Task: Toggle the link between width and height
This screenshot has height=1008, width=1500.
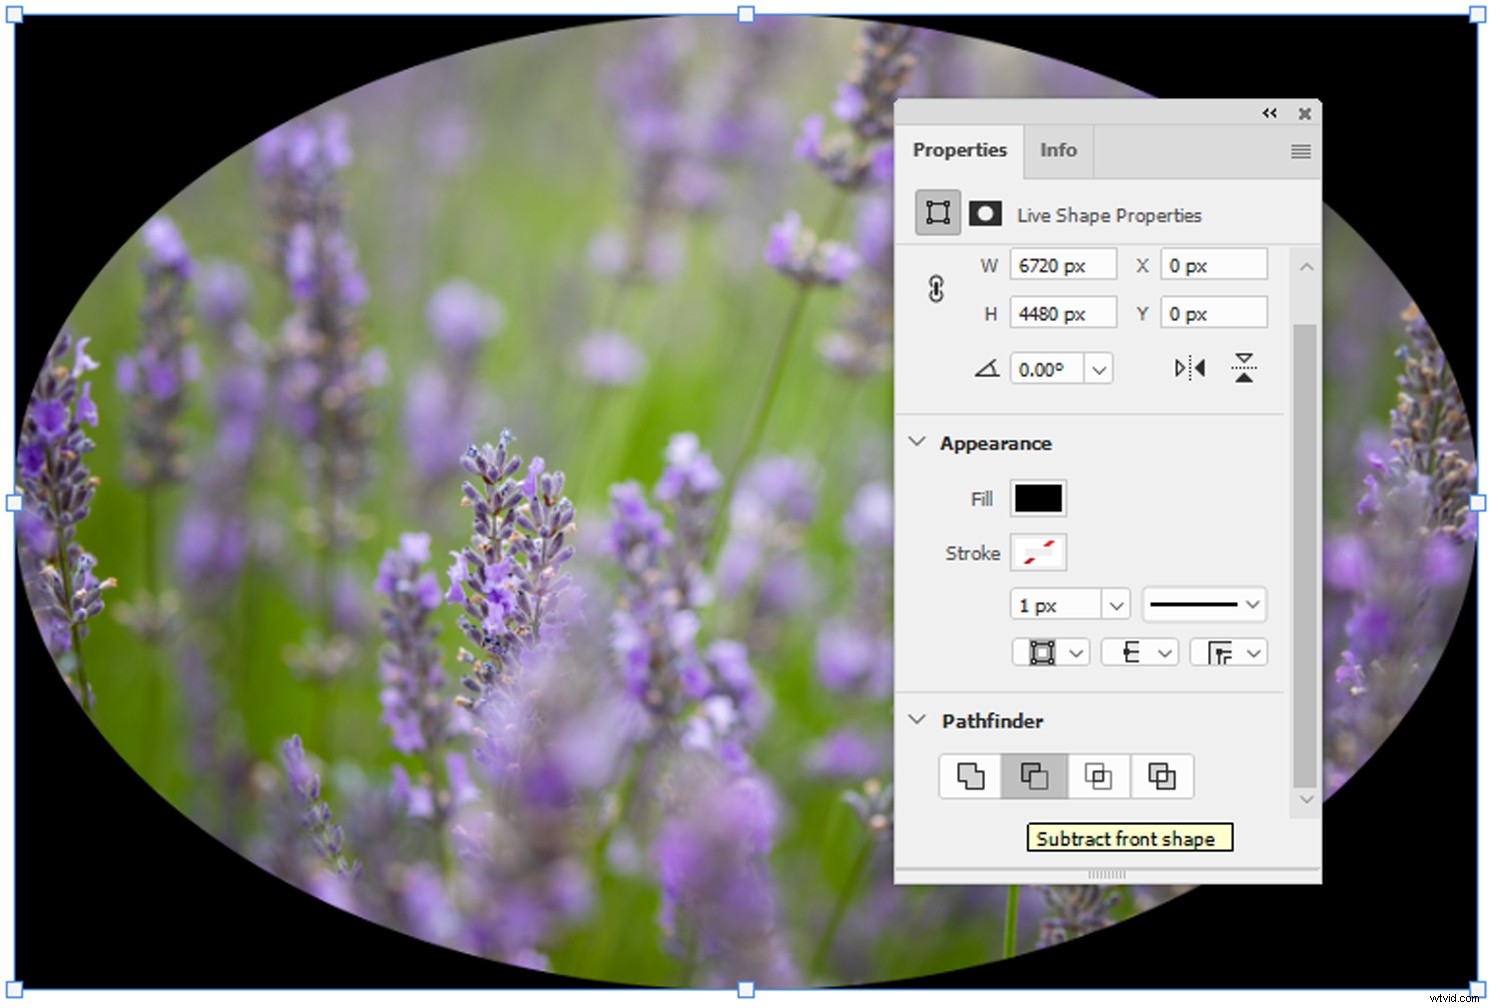Action: [x=936, y=289]
